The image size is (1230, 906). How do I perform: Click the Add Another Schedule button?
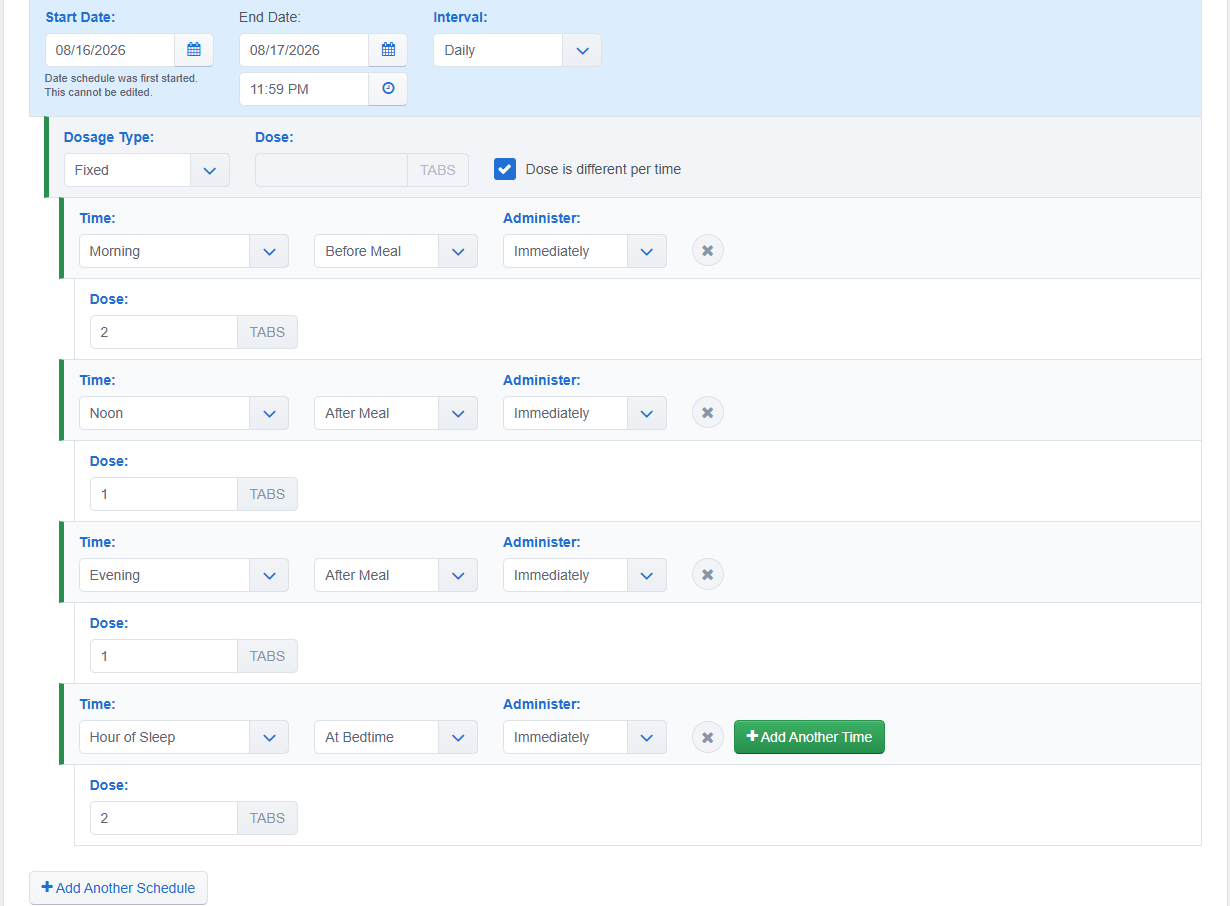(x=118, y=888)
